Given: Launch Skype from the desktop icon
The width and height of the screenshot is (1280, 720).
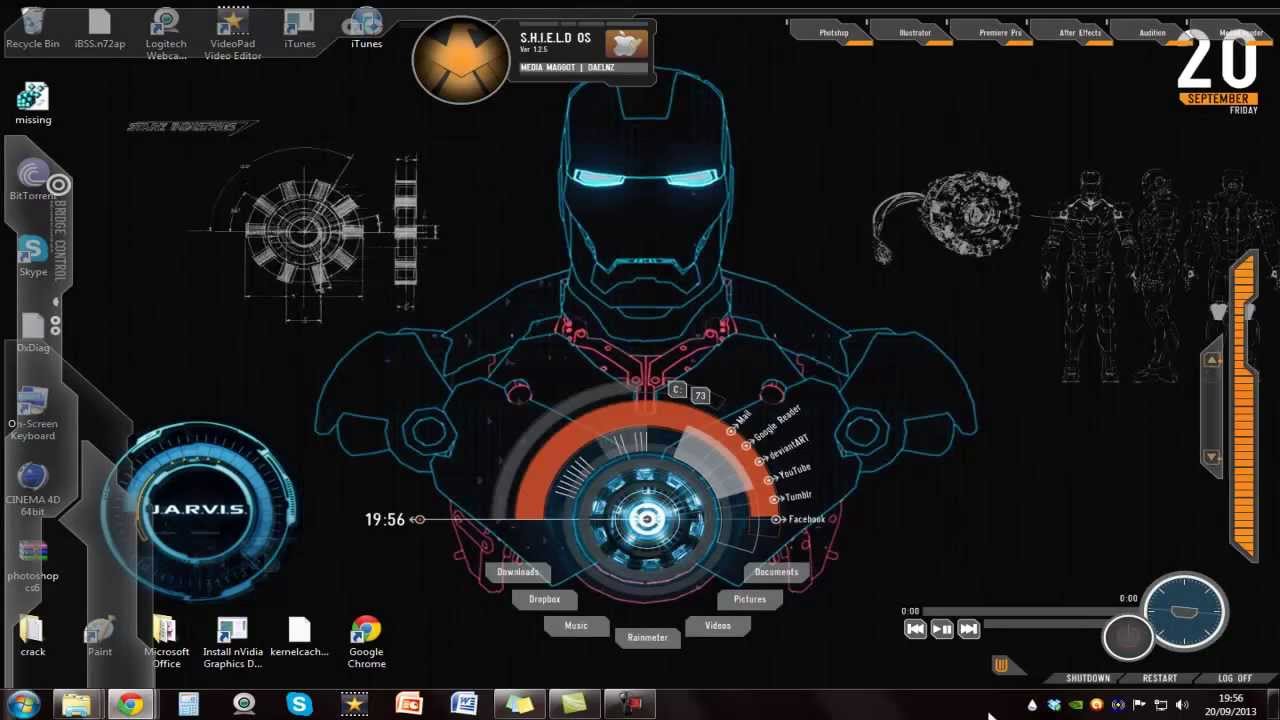Looking at the screenshot, I should pyautogui.click(x=33, y=256).
